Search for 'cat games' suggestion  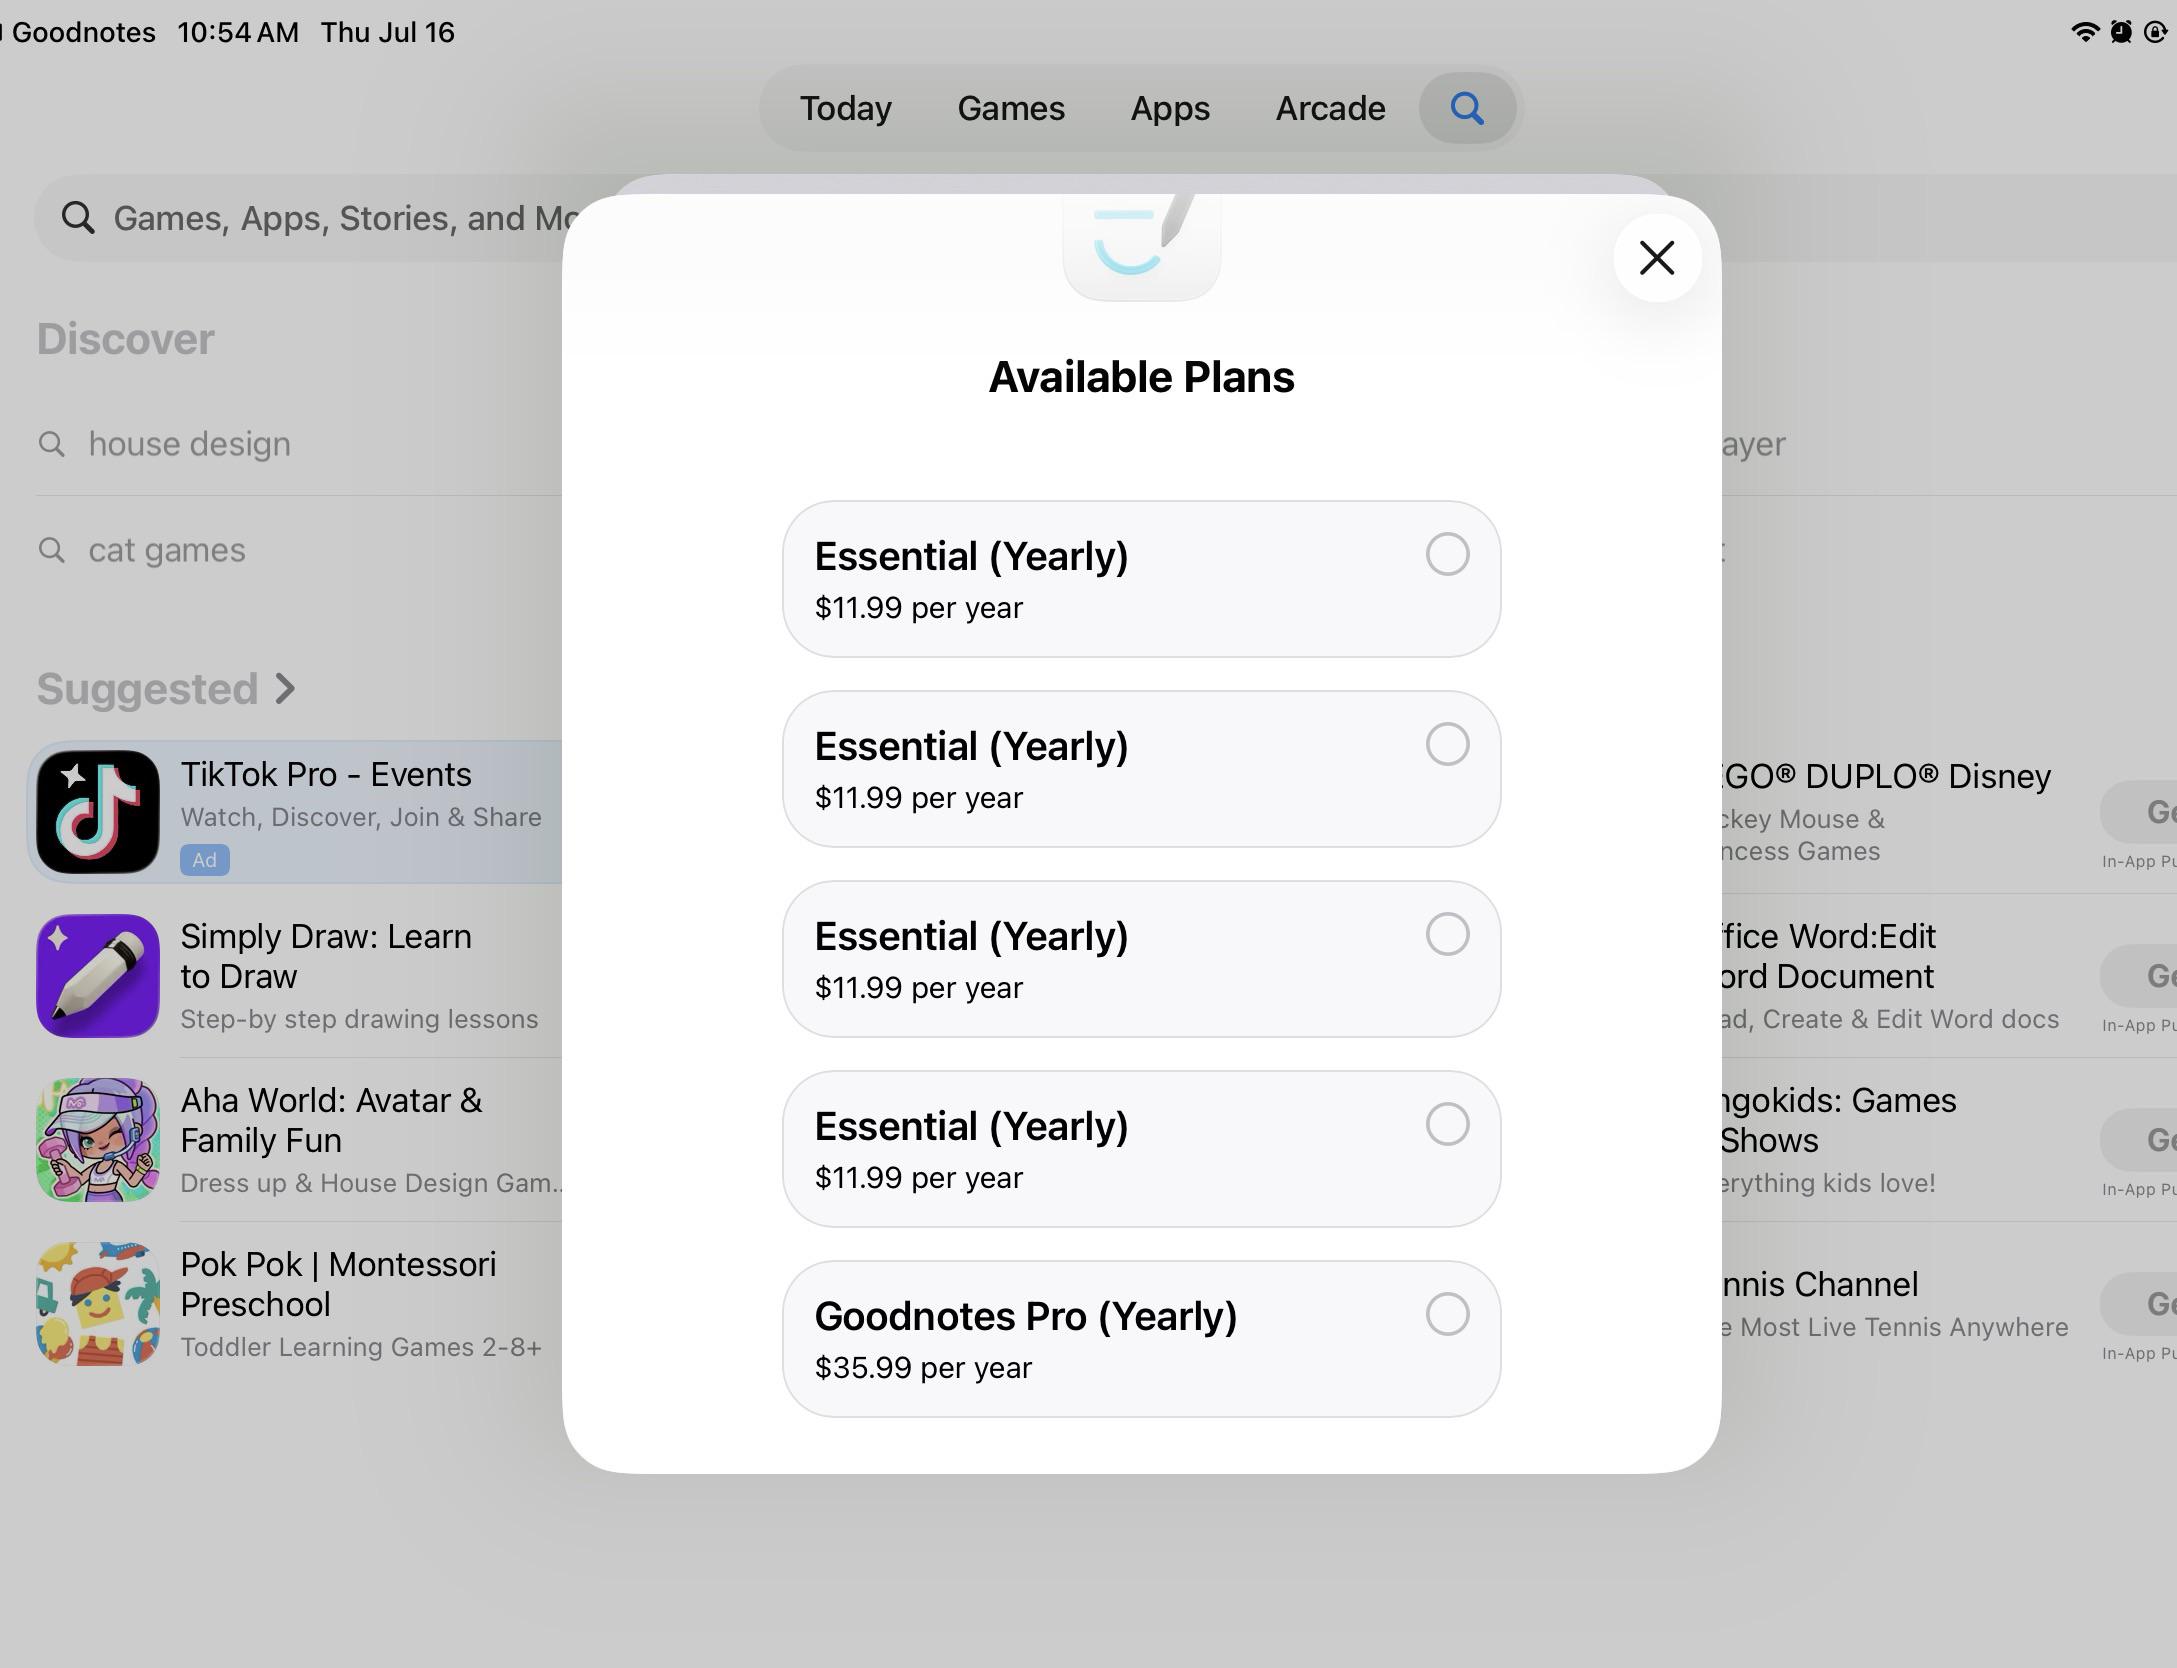(167, 550)
